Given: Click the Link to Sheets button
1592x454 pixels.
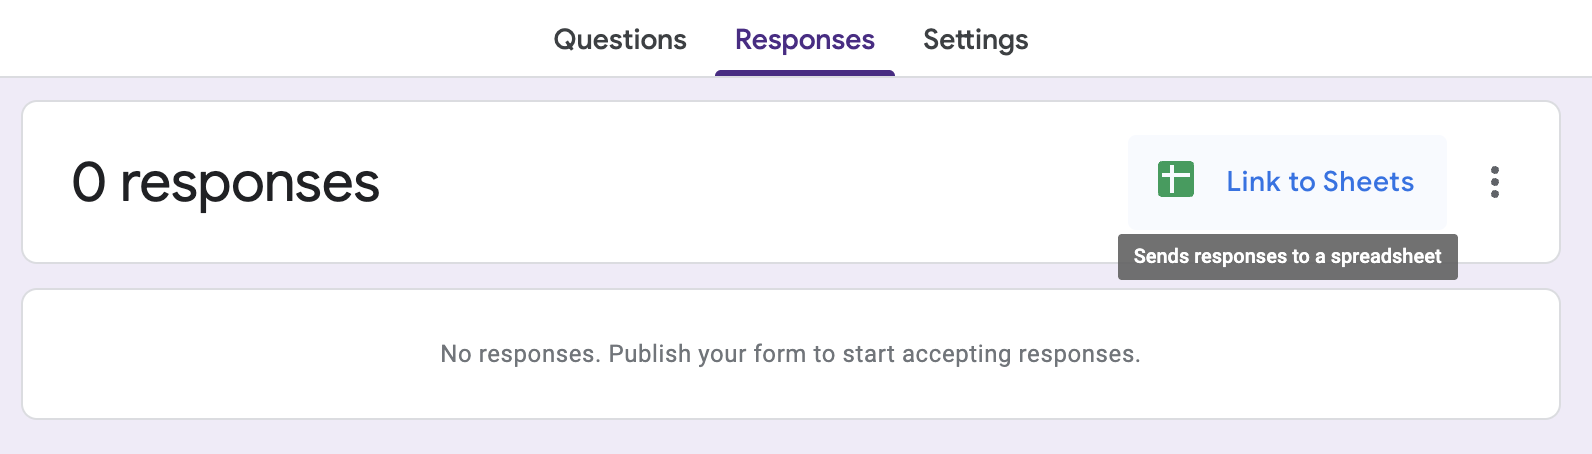Looking at the screenshot, I should coord(1286,182).
